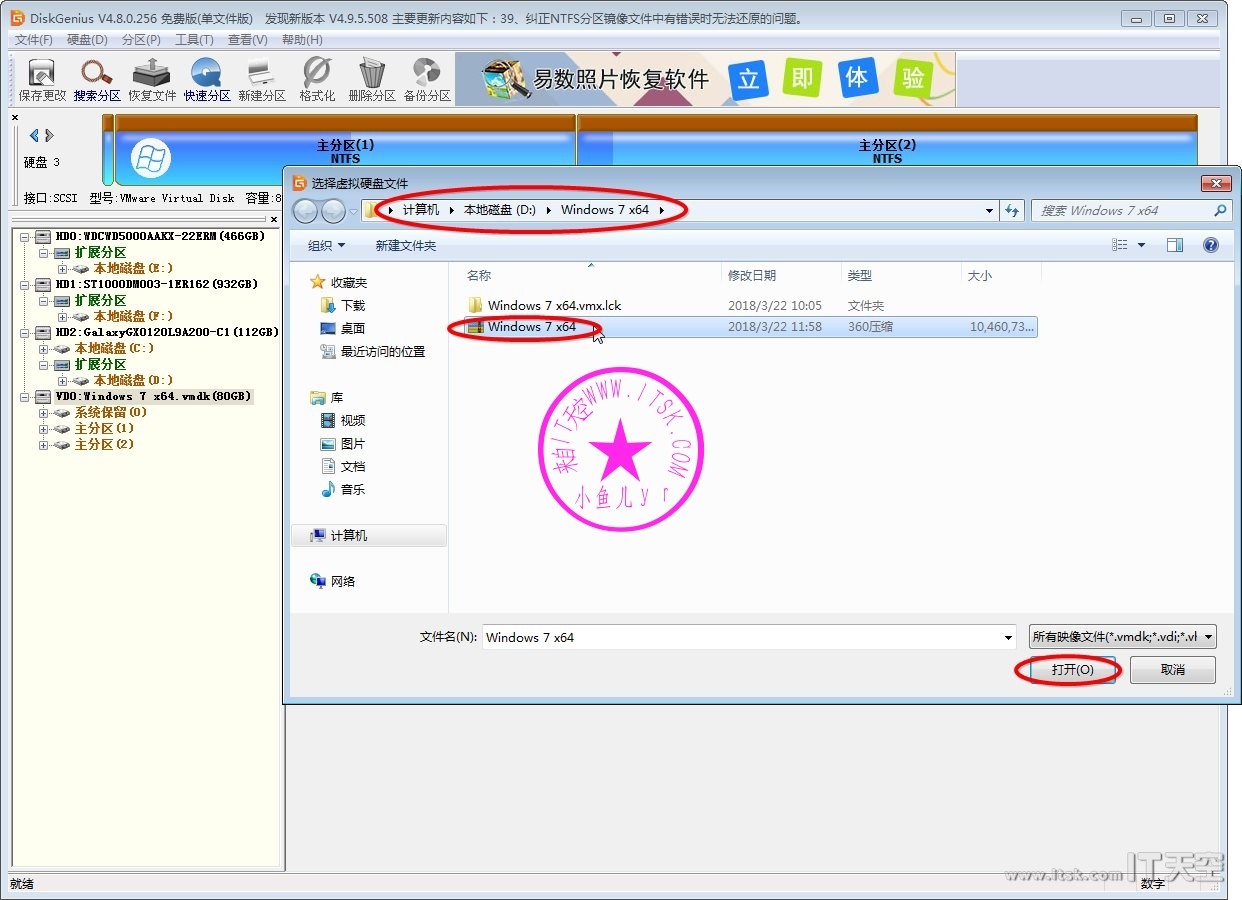Click the 搜索分区 (Search Partition) toolbar icon
1242x900 pixels.
pos(97,80)
